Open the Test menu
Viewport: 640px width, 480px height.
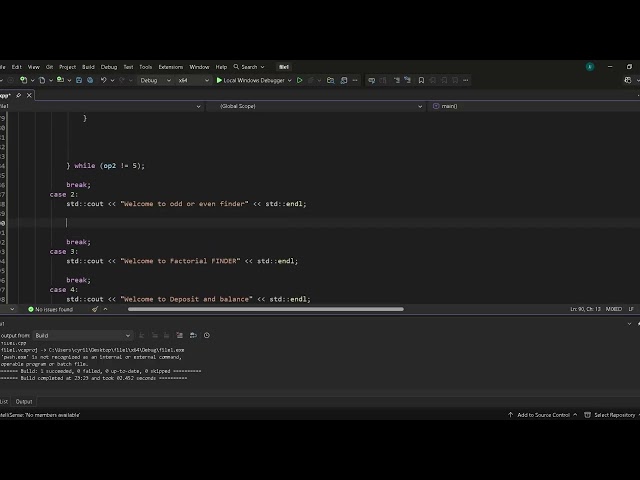[128, 67]
